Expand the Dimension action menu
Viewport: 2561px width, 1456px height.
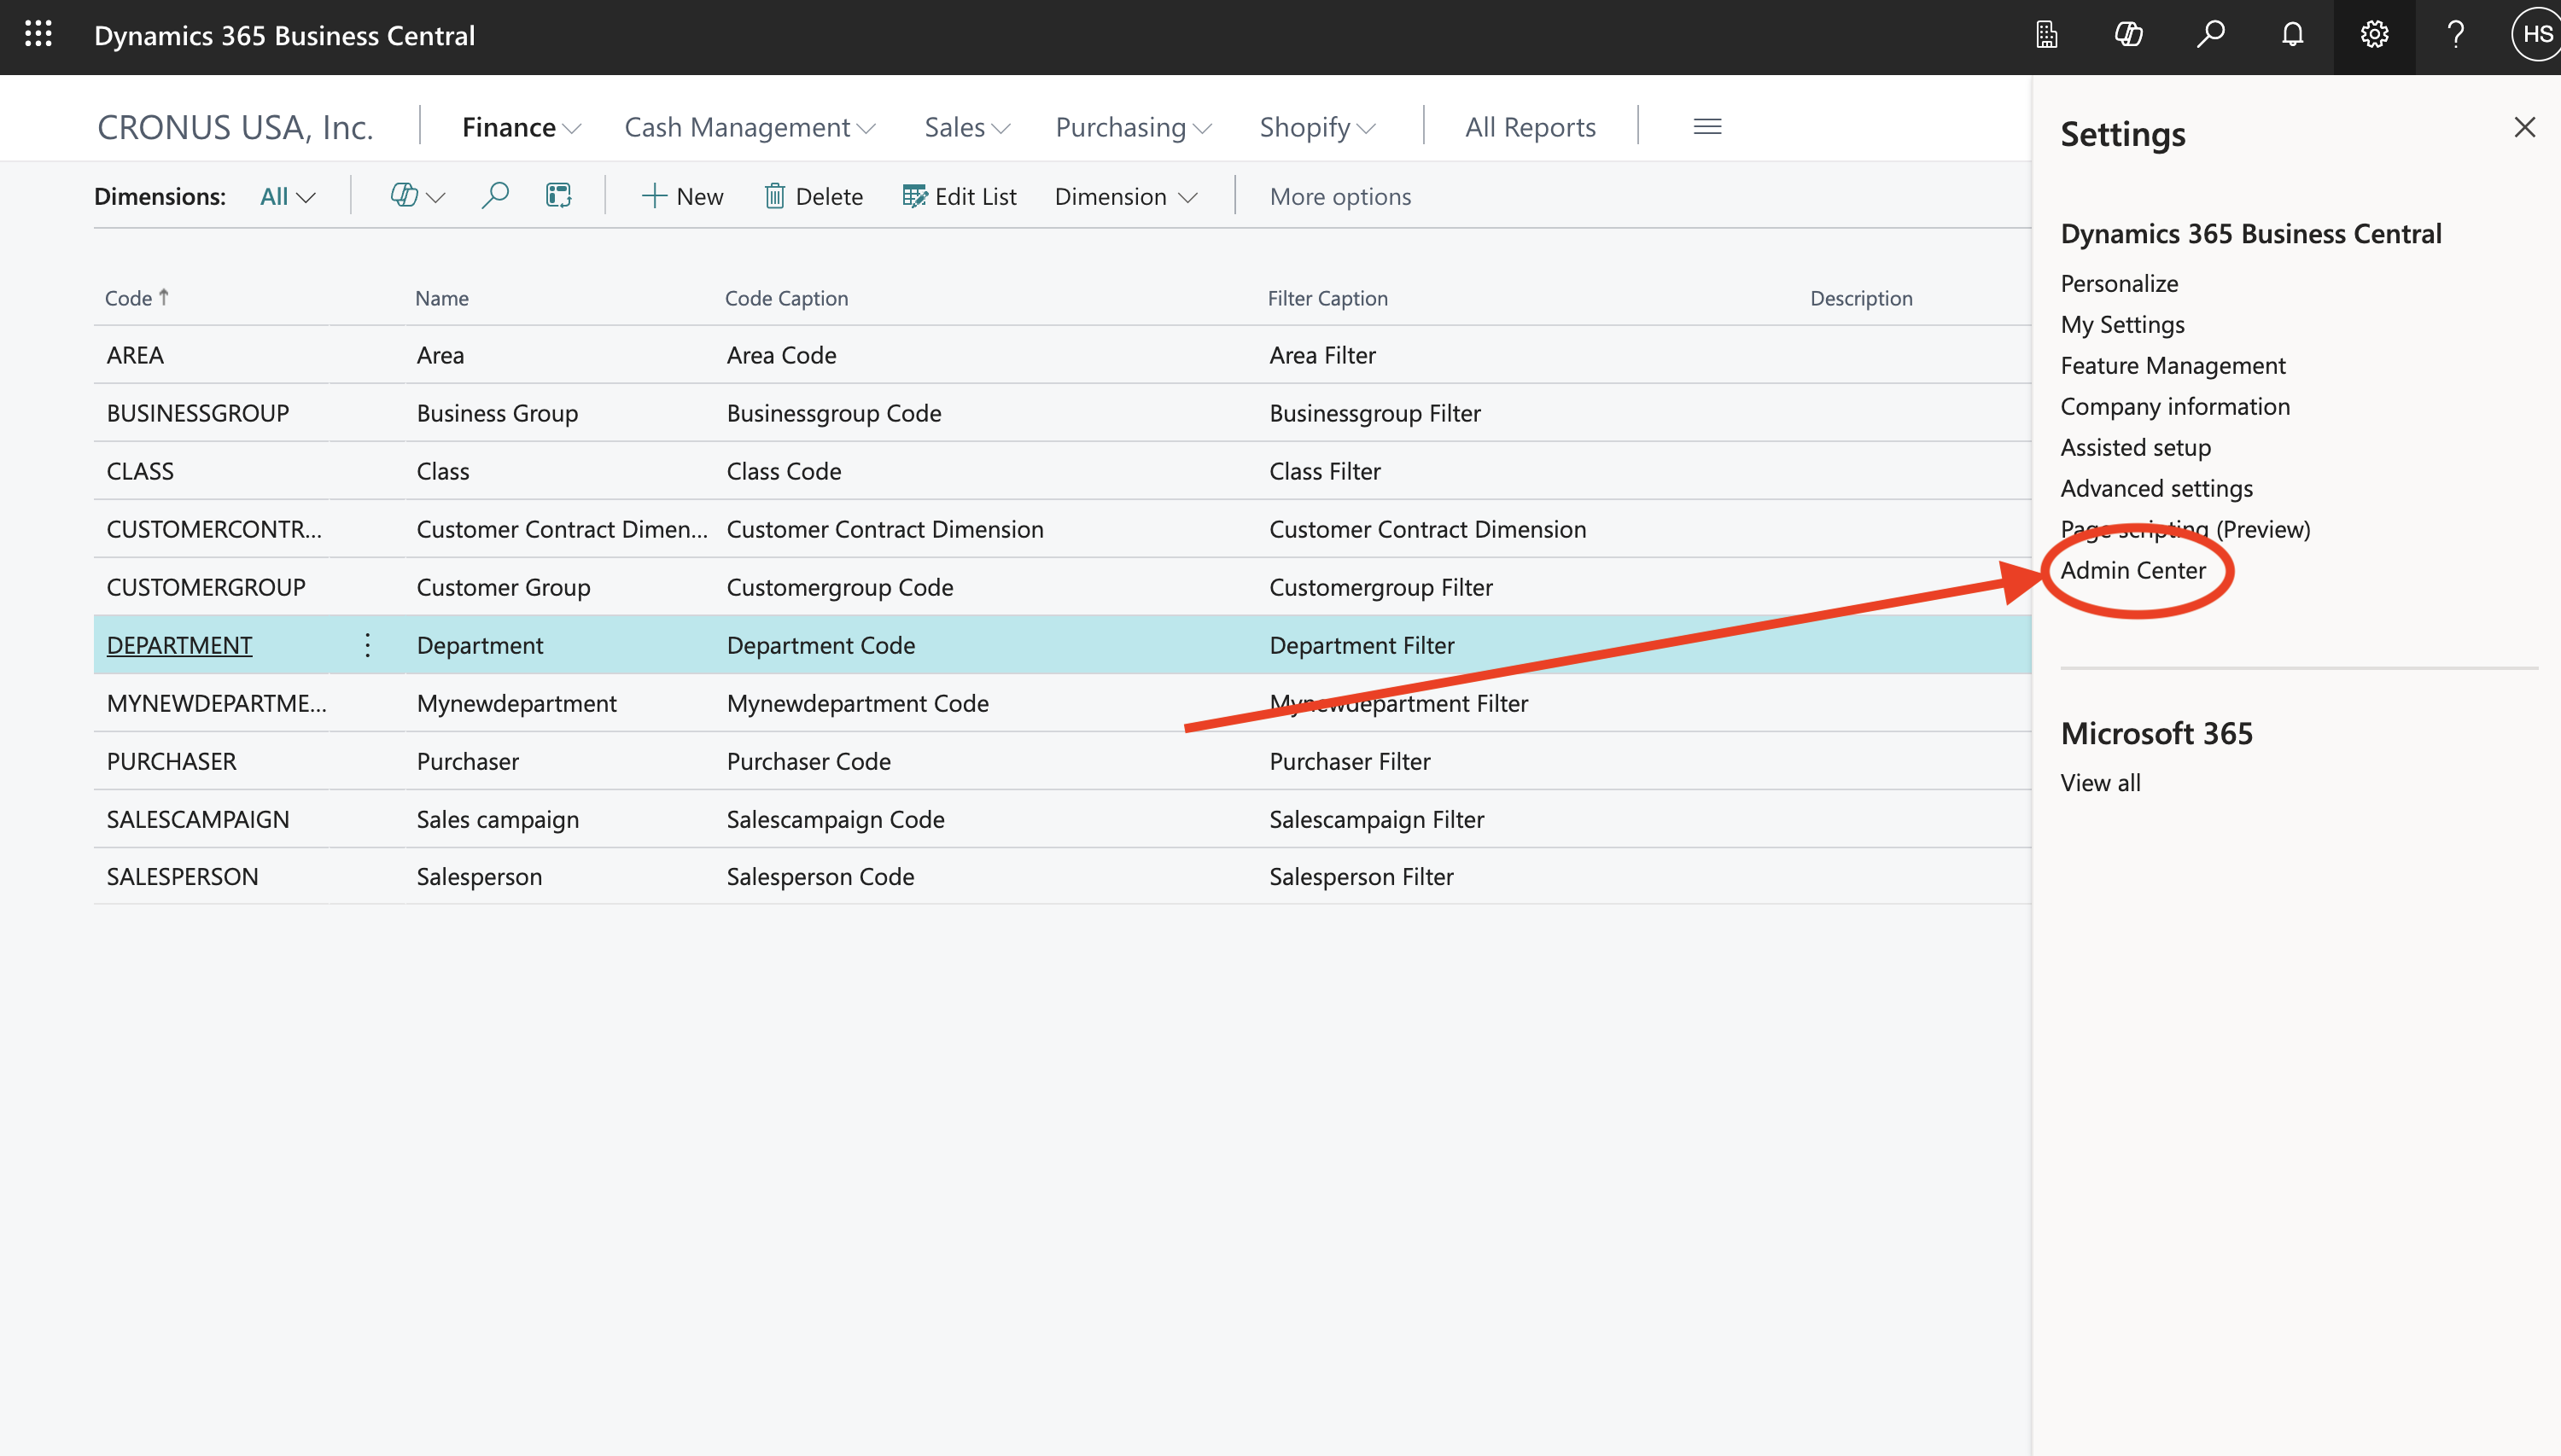click(x=1126, y=197)
